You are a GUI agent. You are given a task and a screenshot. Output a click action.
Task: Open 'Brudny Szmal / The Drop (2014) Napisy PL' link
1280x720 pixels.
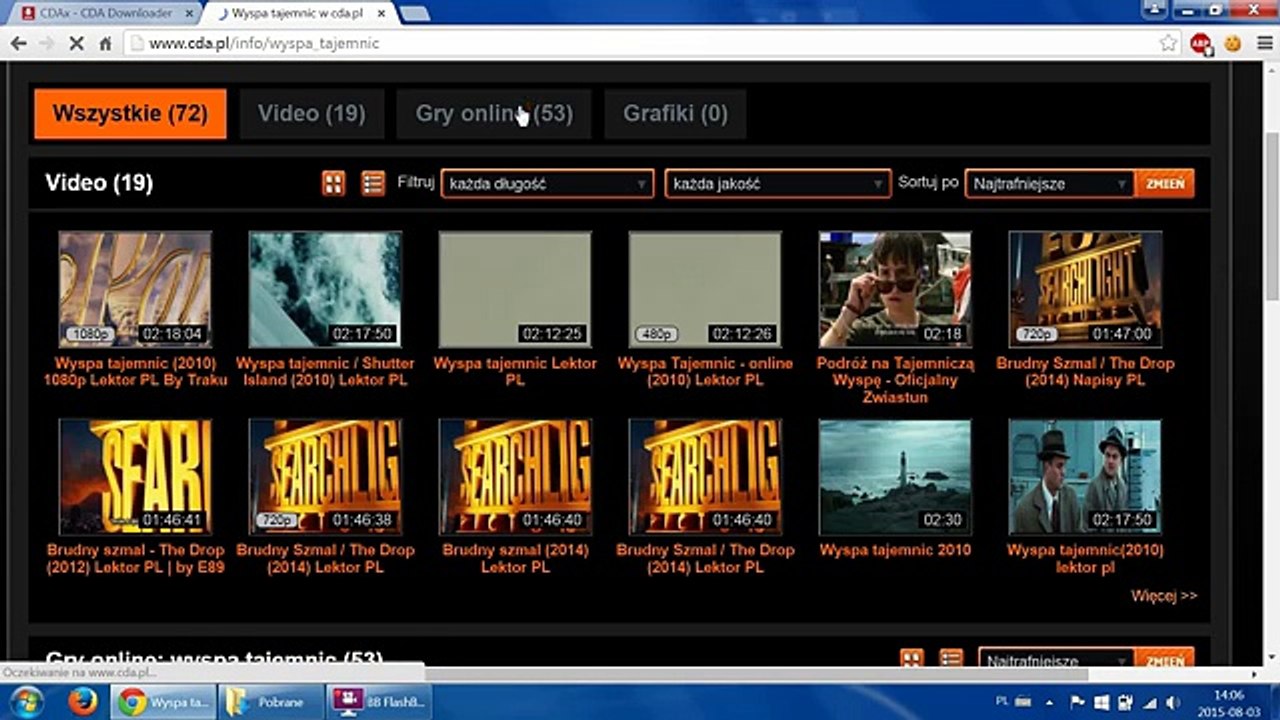[x=1085, y=372]
